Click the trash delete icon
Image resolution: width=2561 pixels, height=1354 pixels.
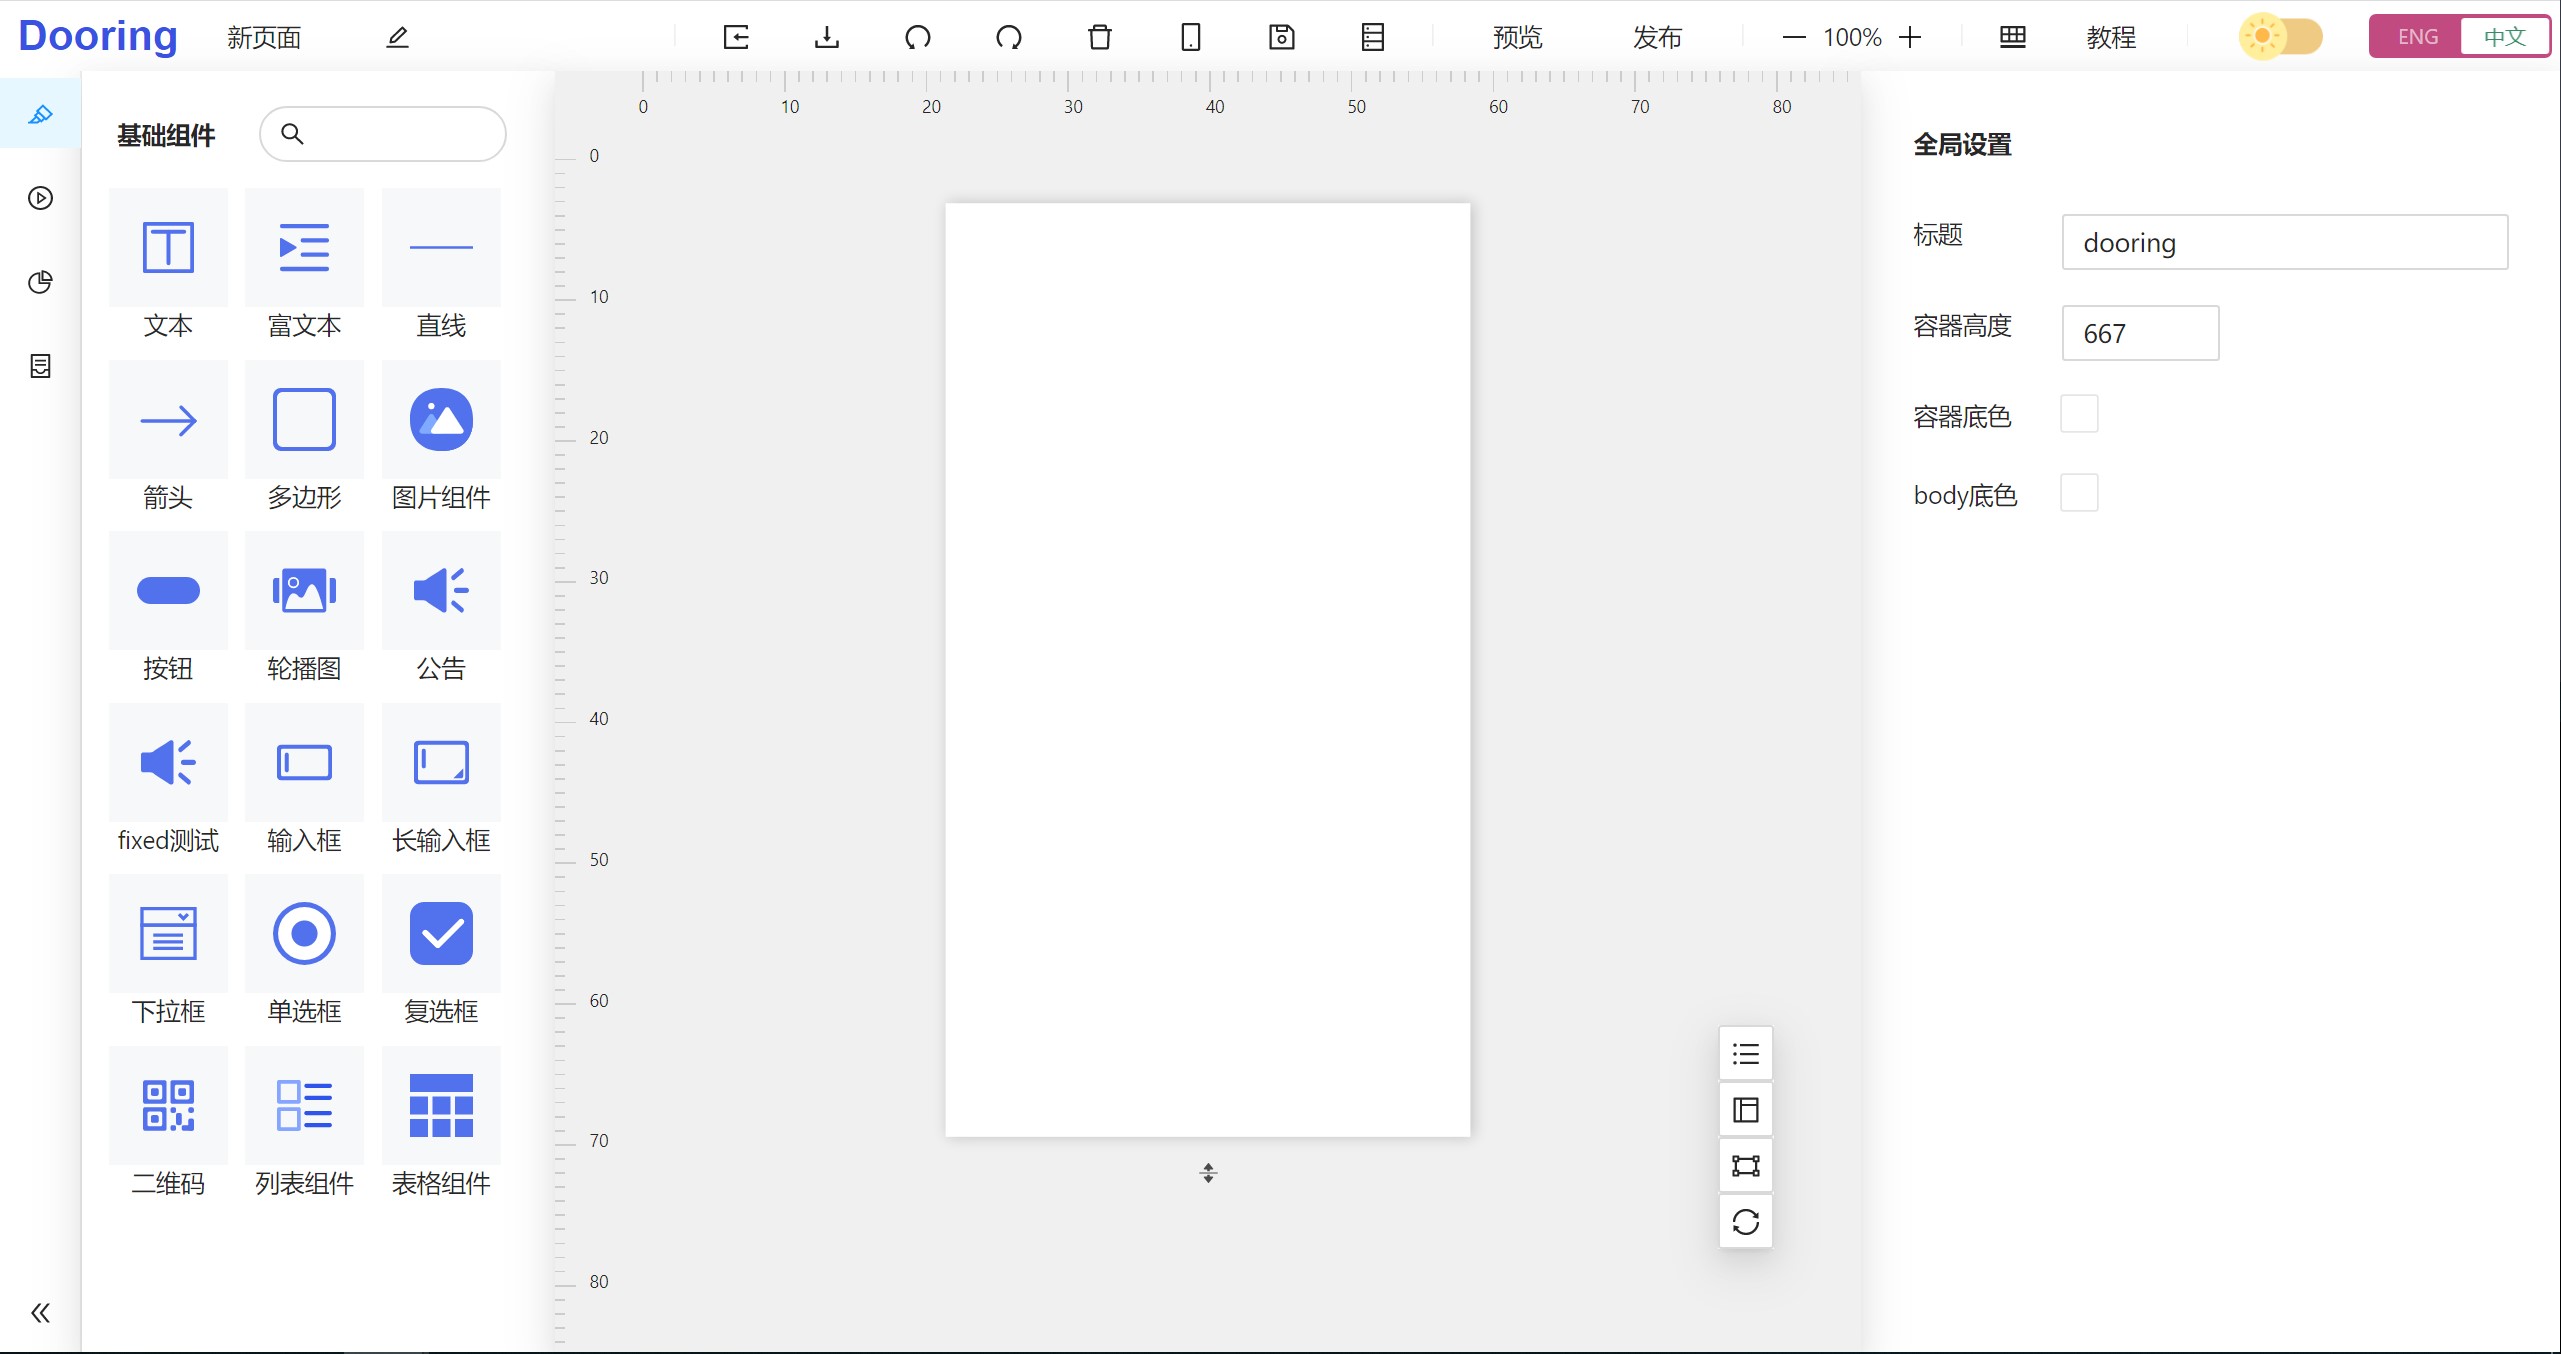1099,37
